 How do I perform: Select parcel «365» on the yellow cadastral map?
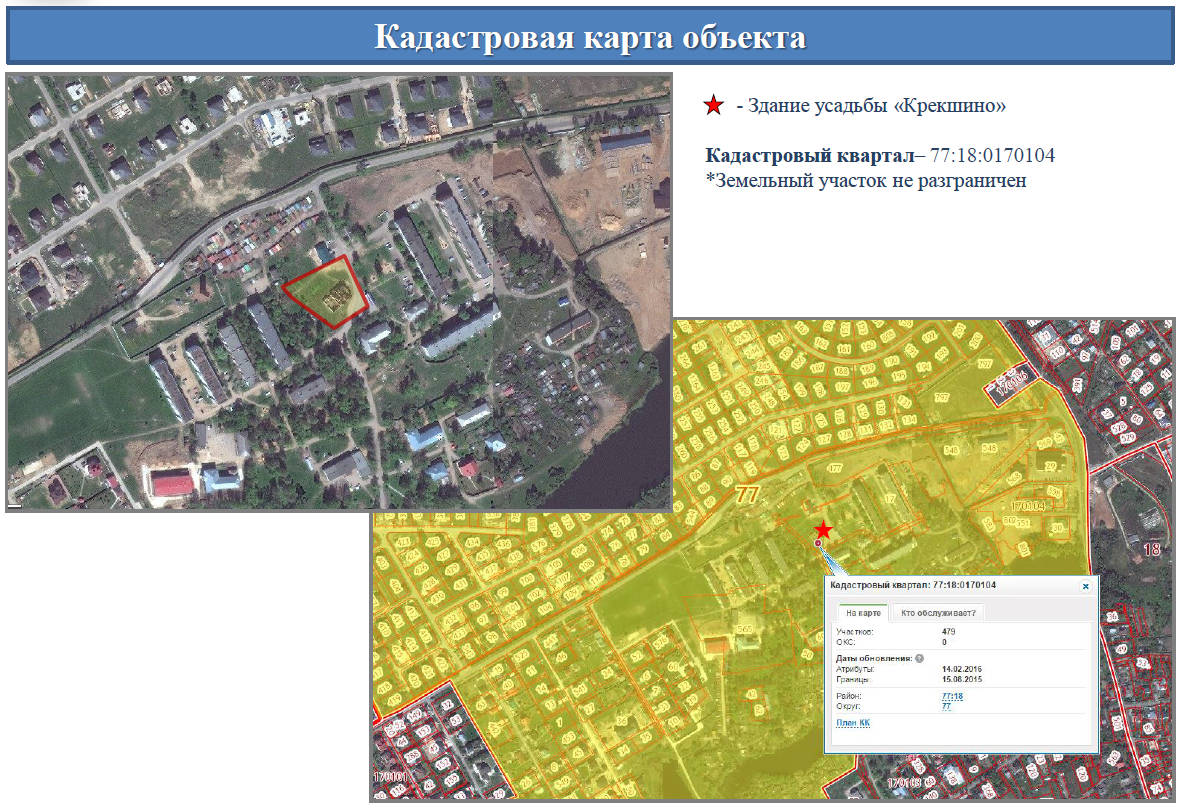pos(745,627)
